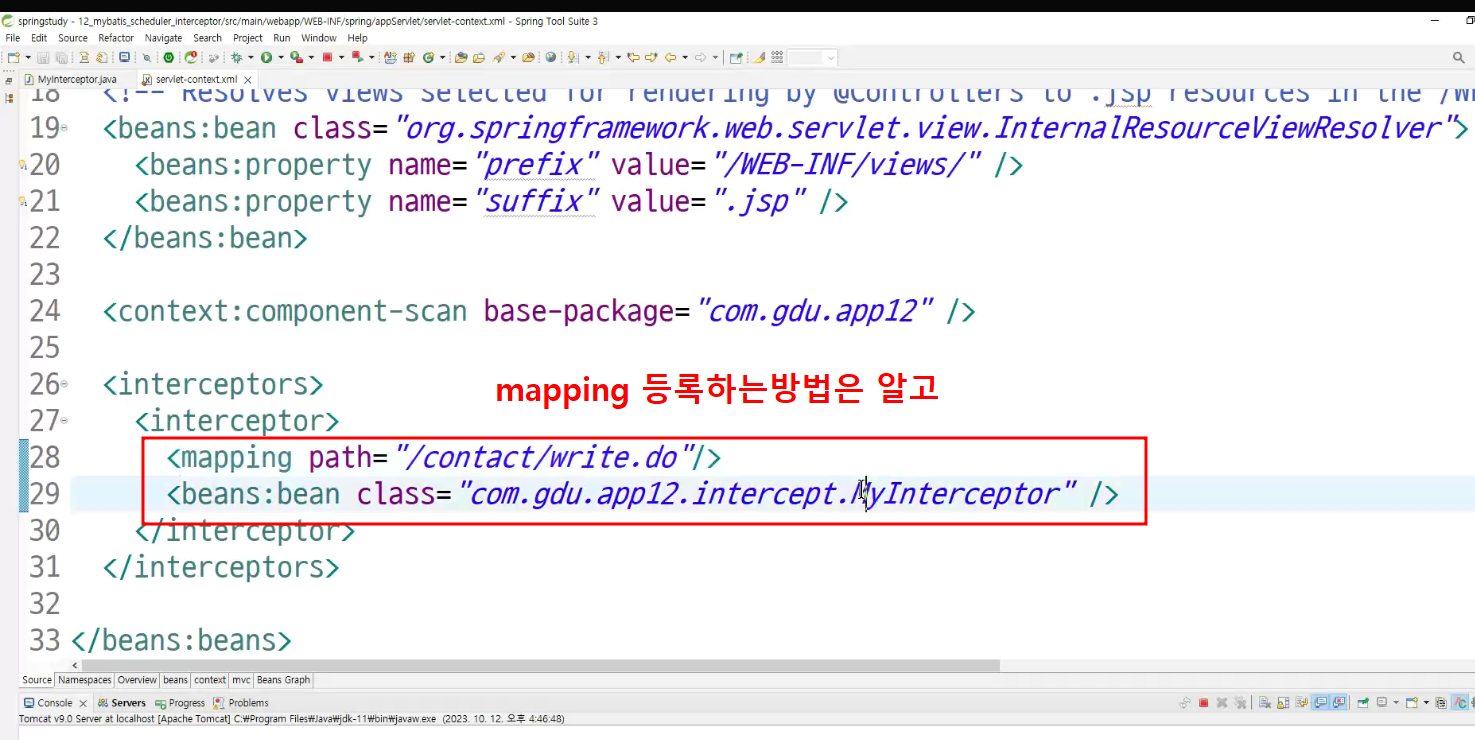Open the Help menu
Screen dimensions: 1475x740
coord(358,38)
